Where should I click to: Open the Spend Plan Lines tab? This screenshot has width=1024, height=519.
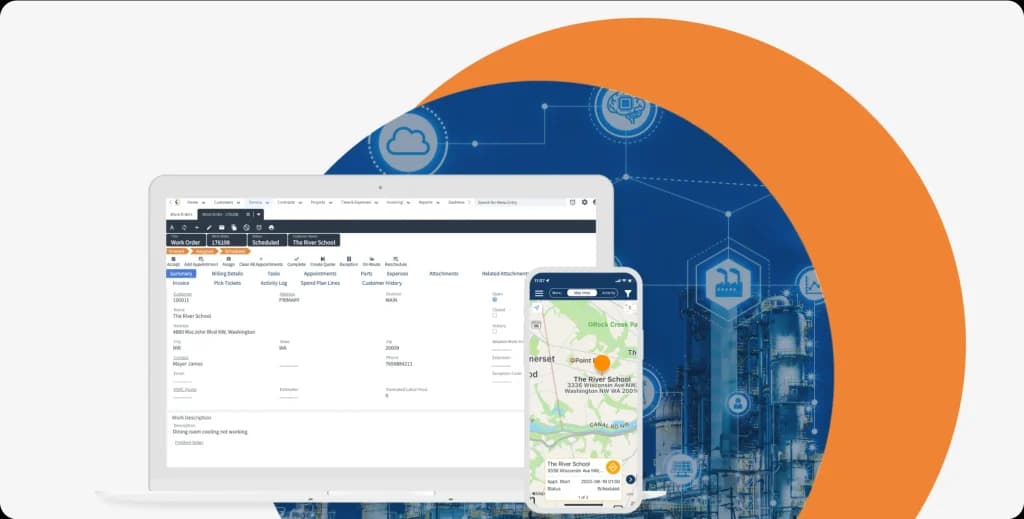click(320, 283)
